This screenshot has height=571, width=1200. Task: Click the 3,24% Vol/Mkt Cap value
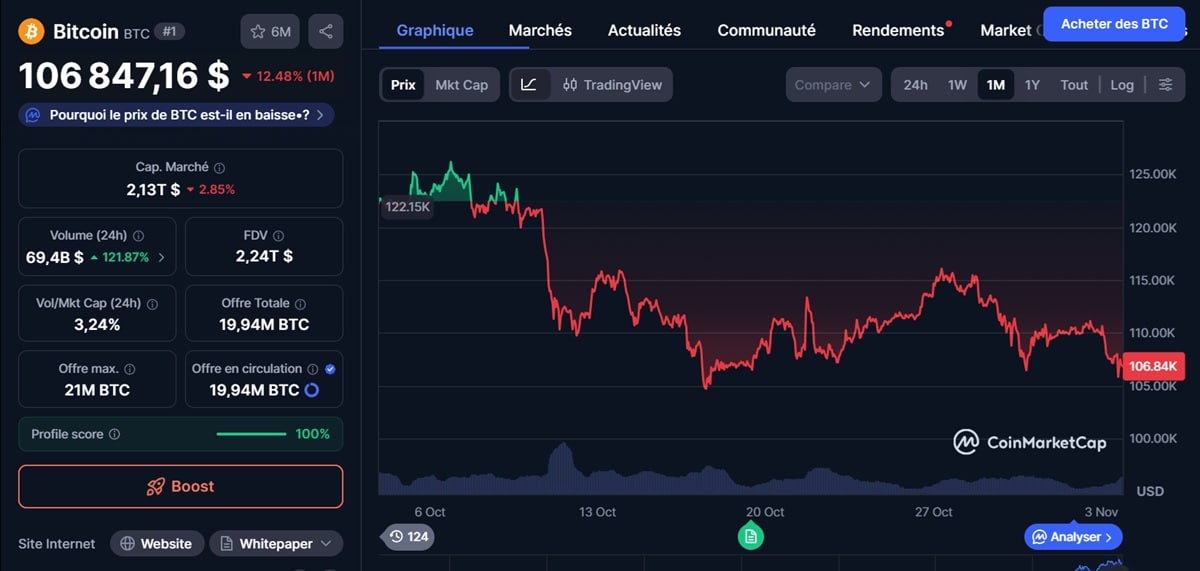[97, 324]
